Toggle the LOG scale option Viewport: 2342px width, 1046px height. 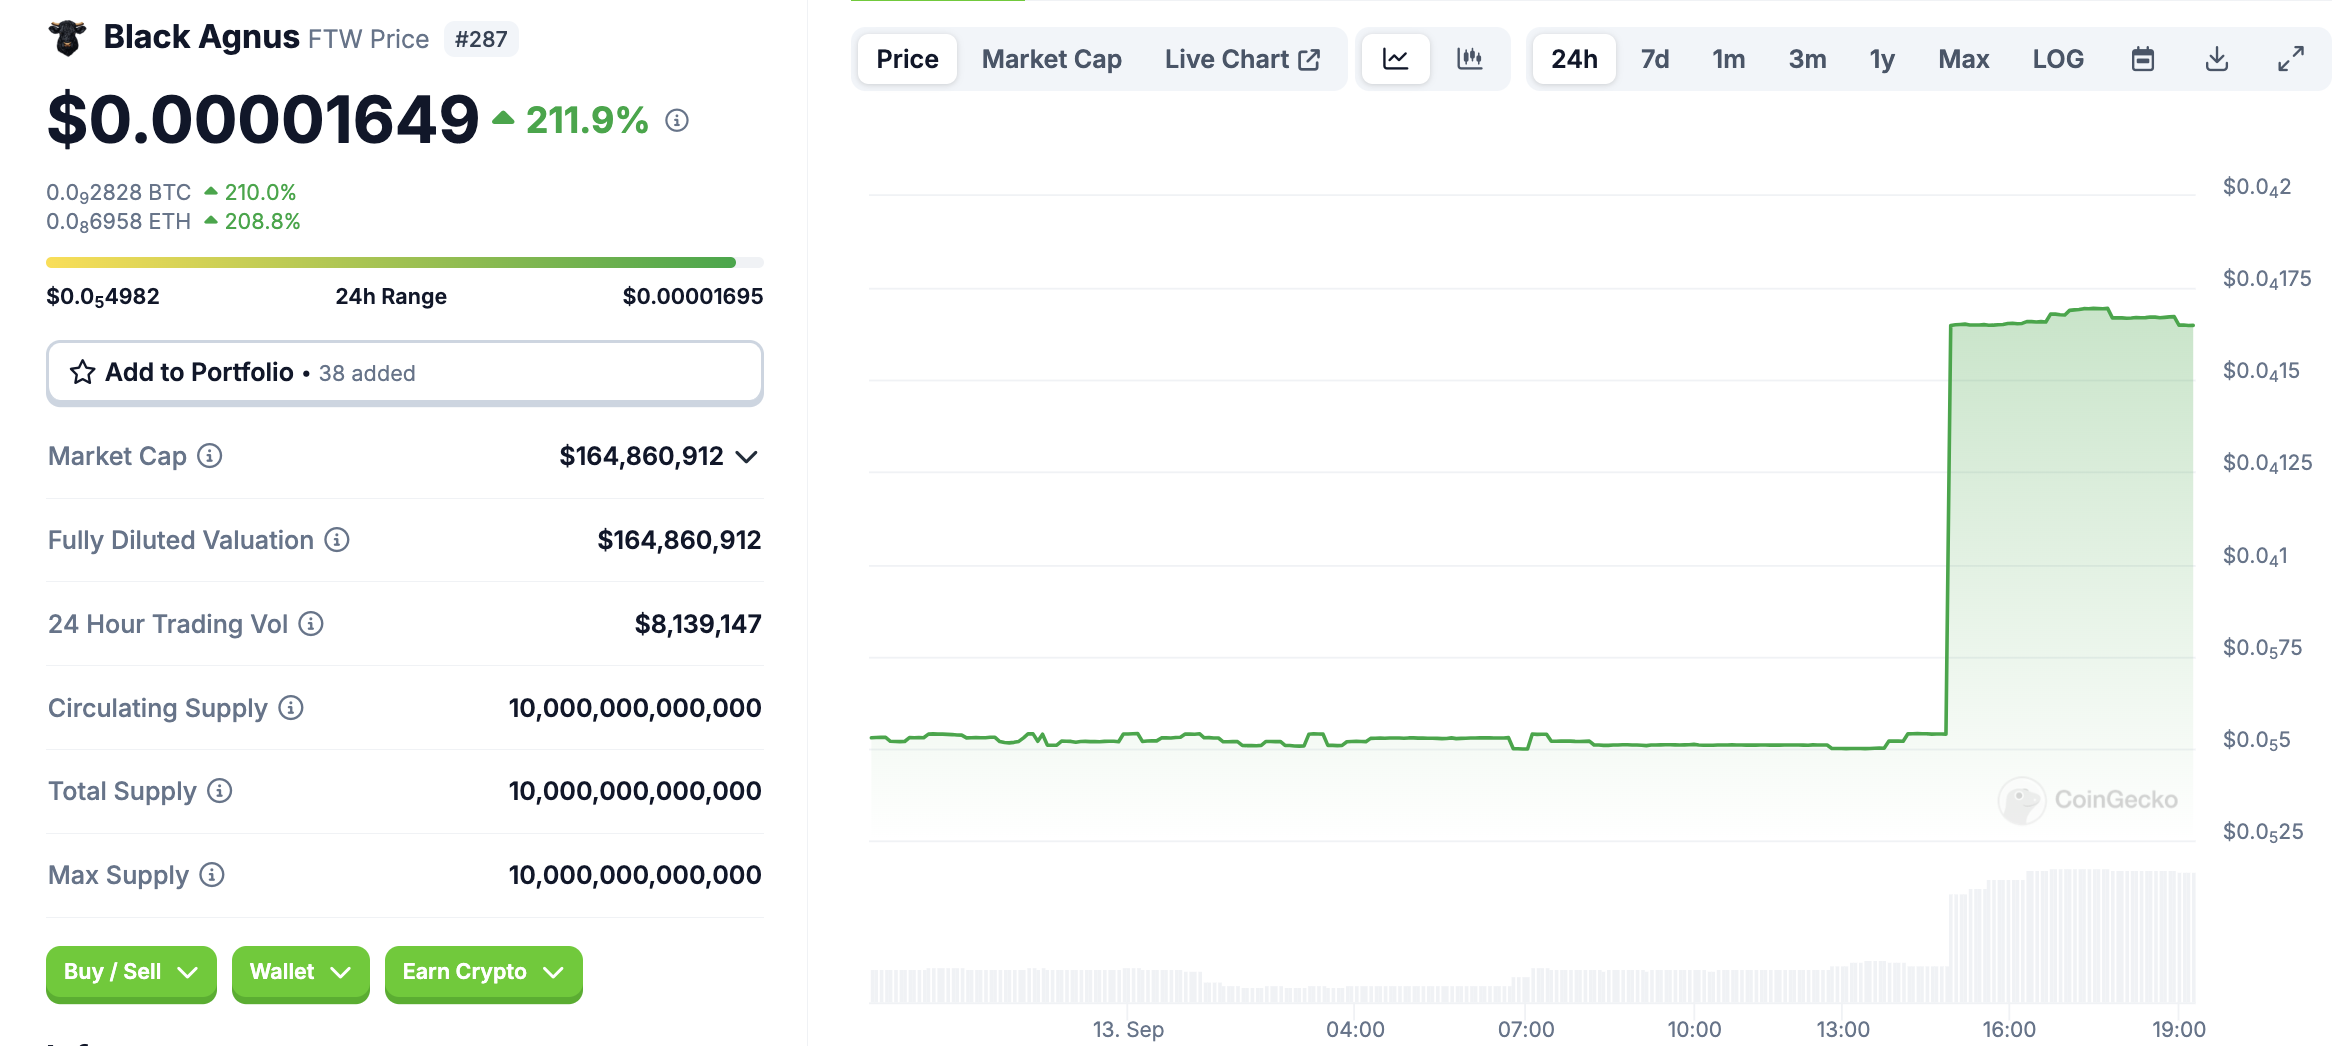coord(2057,59)
